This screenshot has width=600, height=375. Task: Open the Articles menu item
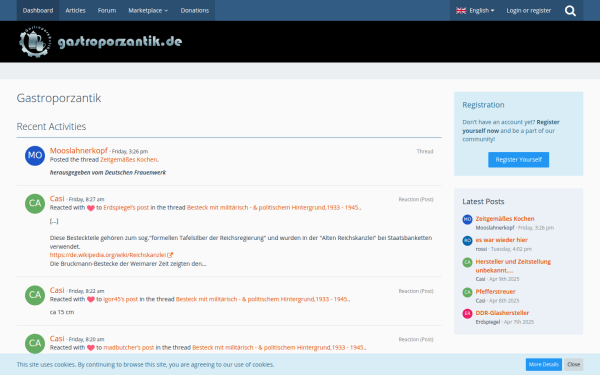coord(75,11)
